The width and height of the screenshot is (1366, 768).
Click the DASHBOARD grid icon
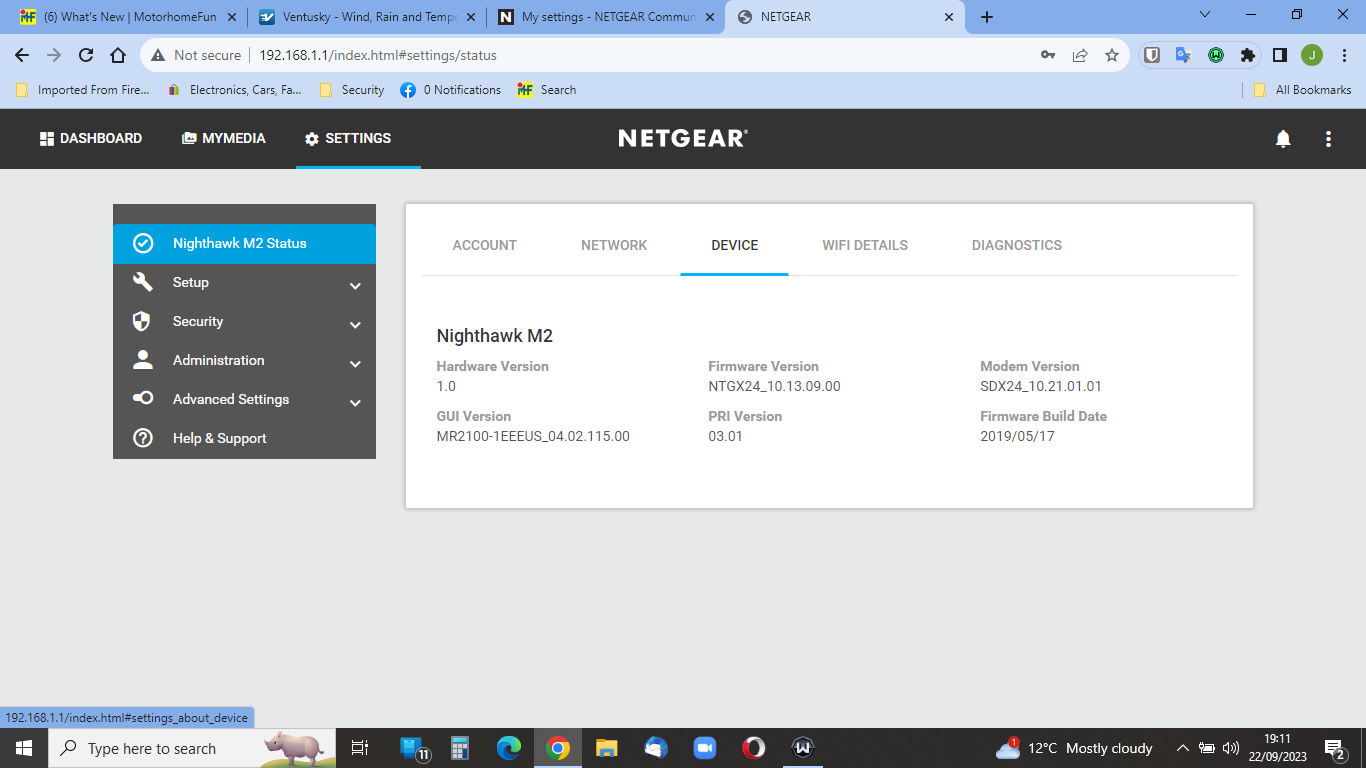[47, 138]
